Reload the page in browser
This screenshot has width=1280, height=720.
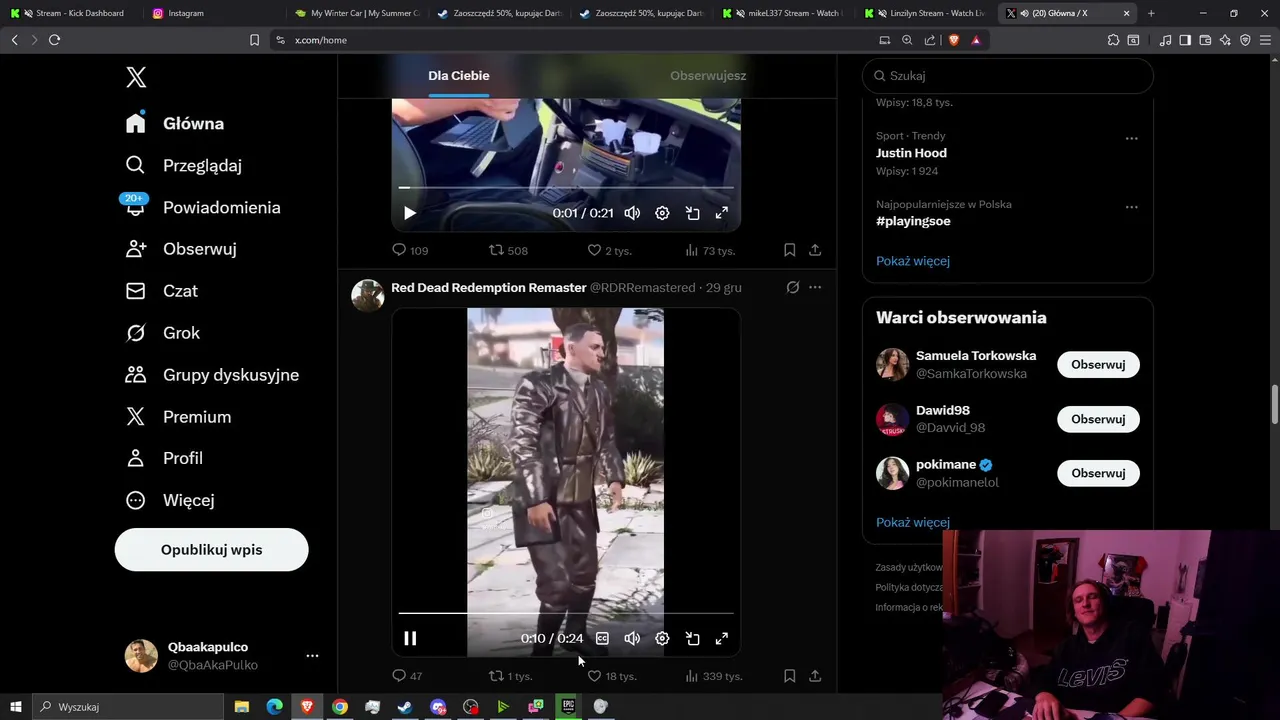click(54, 40)
